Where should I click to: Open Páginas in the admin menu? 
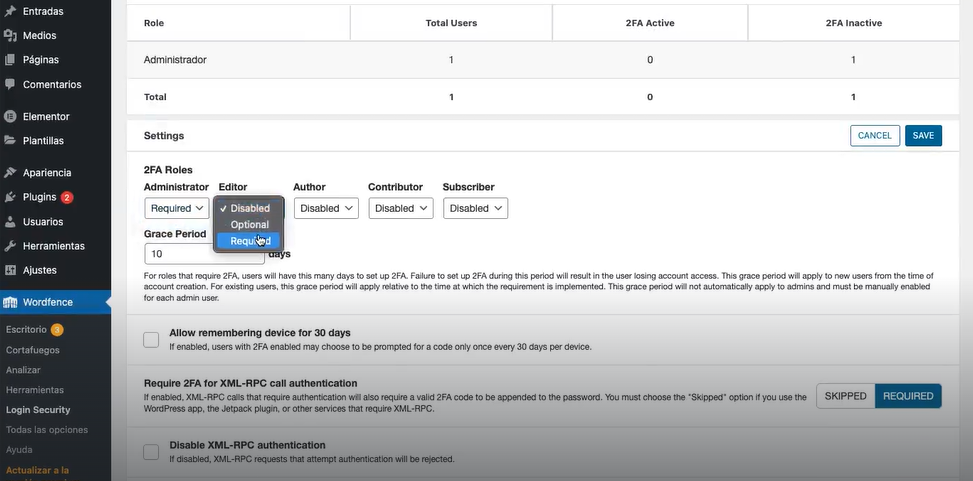tap(41, 60)
